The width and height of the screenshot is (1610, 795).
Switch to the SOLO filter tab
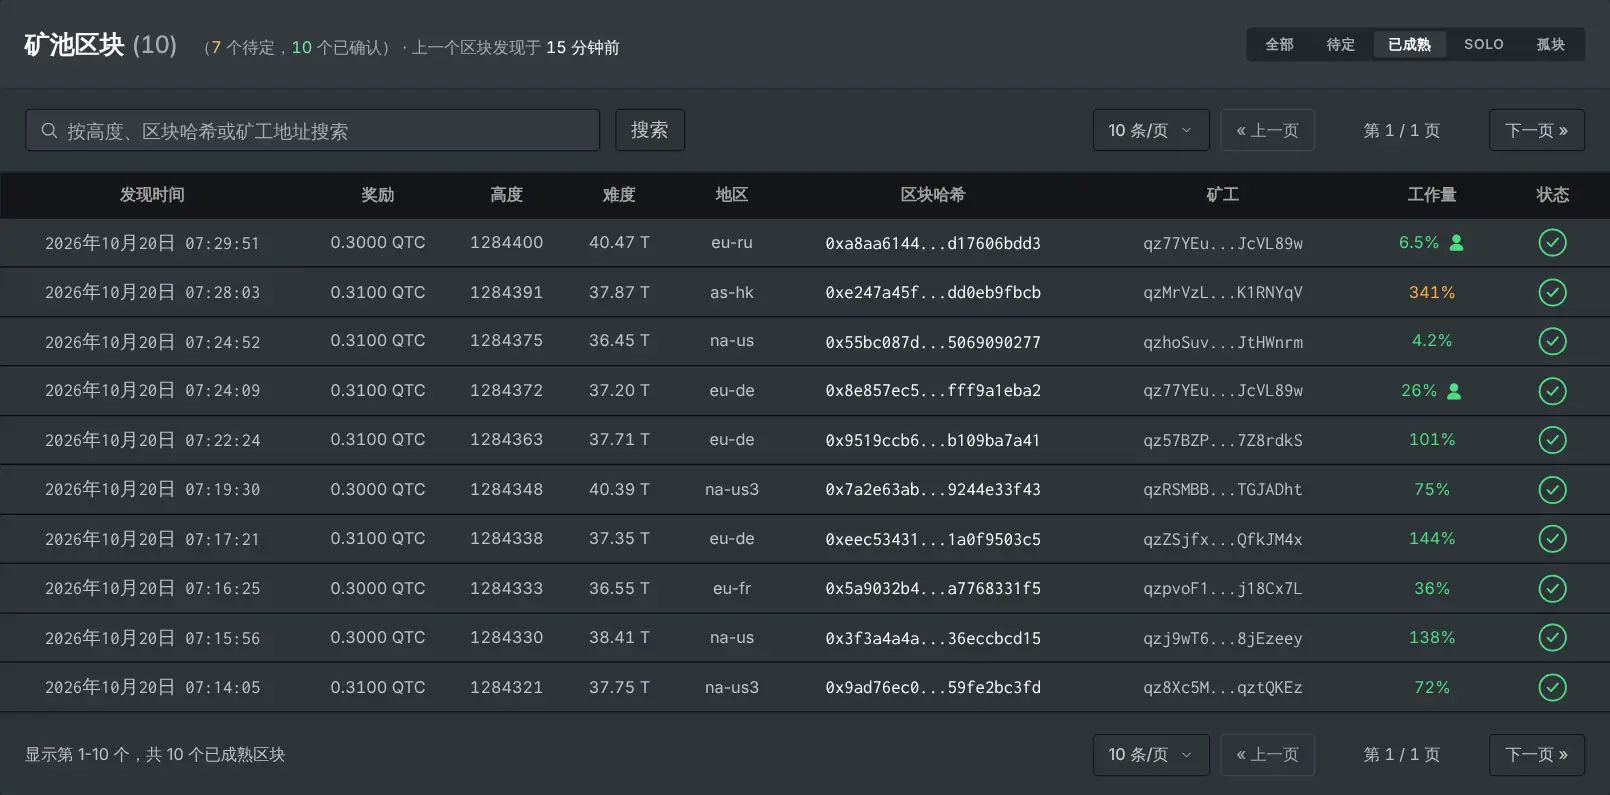point(1484,44)
